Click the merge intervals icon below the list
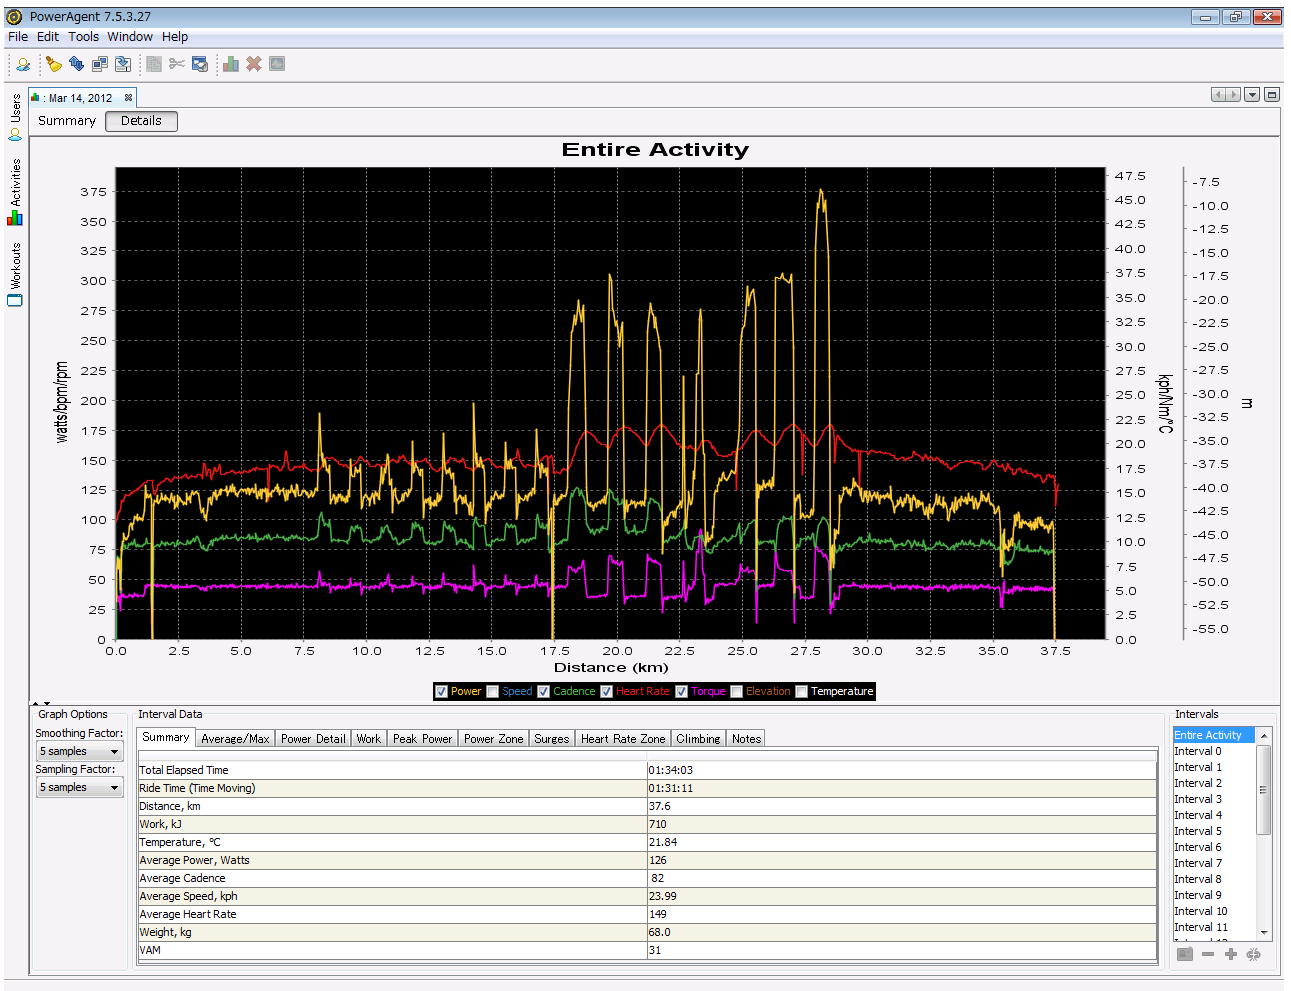This screenshot has width=1291, height=991. coord(1254,954)
